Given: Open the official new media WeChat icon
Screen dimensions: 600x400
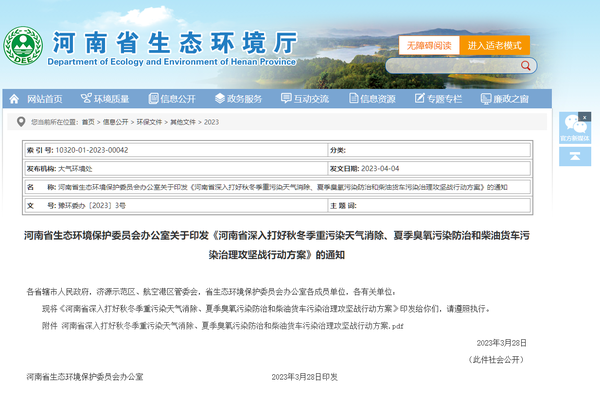Looking at the screenshot, I should click(574, 124).
